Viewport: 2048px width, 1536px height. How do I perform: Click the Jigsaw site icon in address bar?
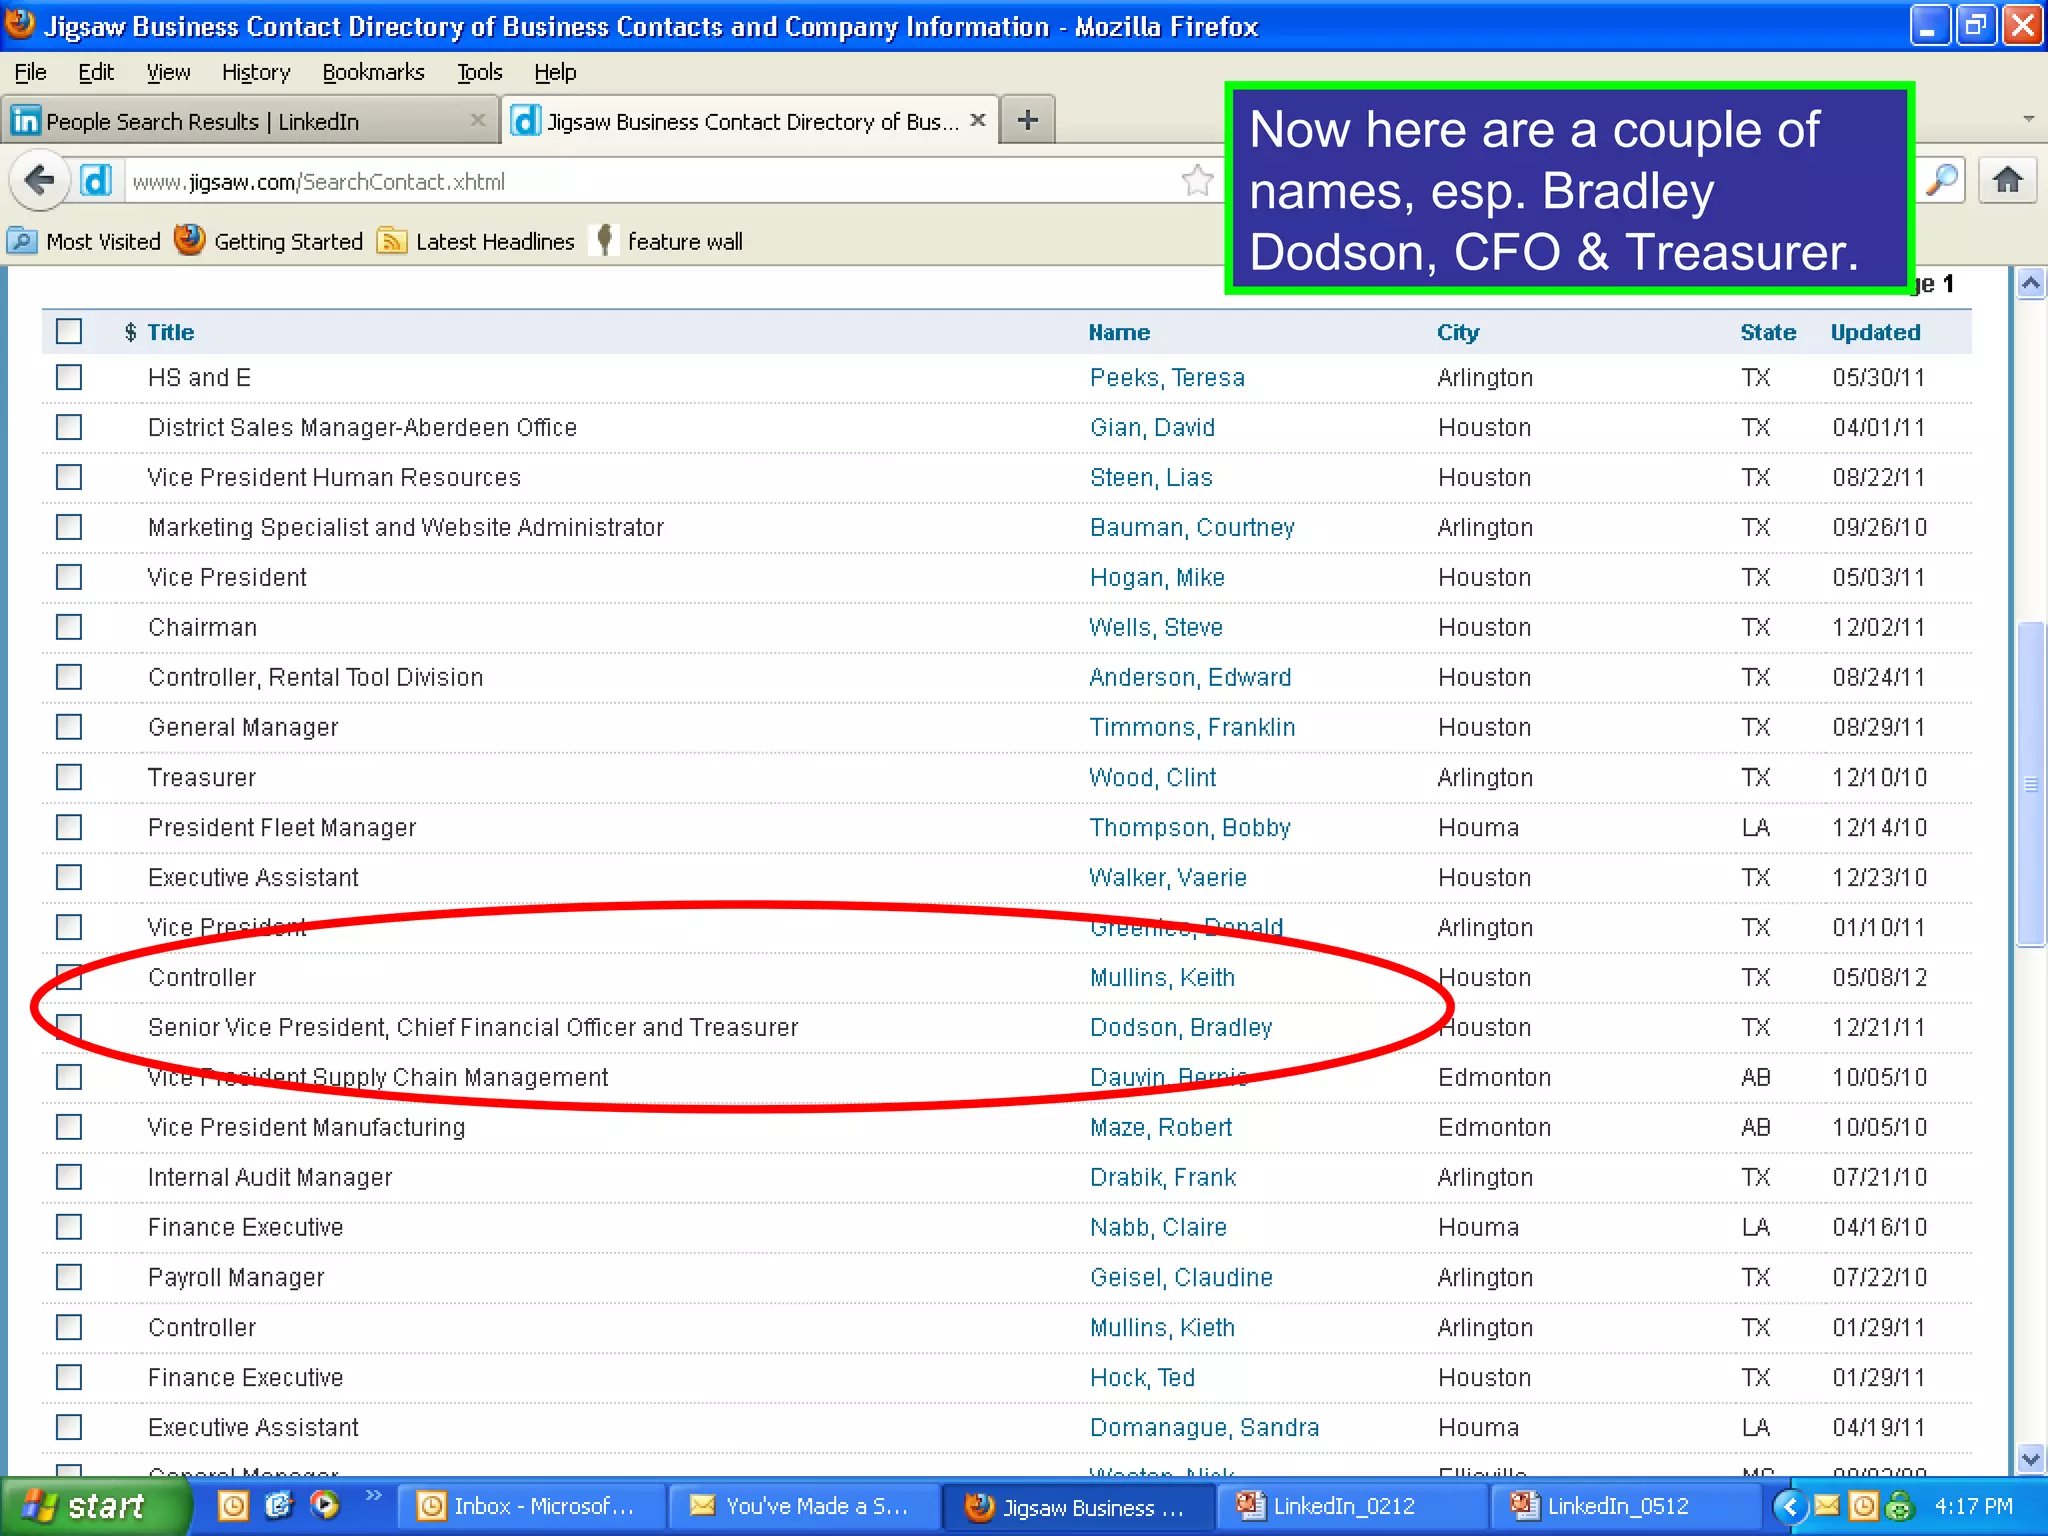point(95,181)
